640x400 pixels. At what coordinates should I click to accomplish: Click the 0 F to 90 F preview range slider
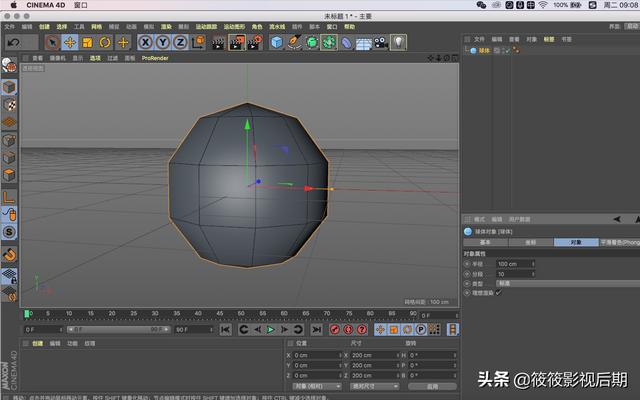coord(118,329)
